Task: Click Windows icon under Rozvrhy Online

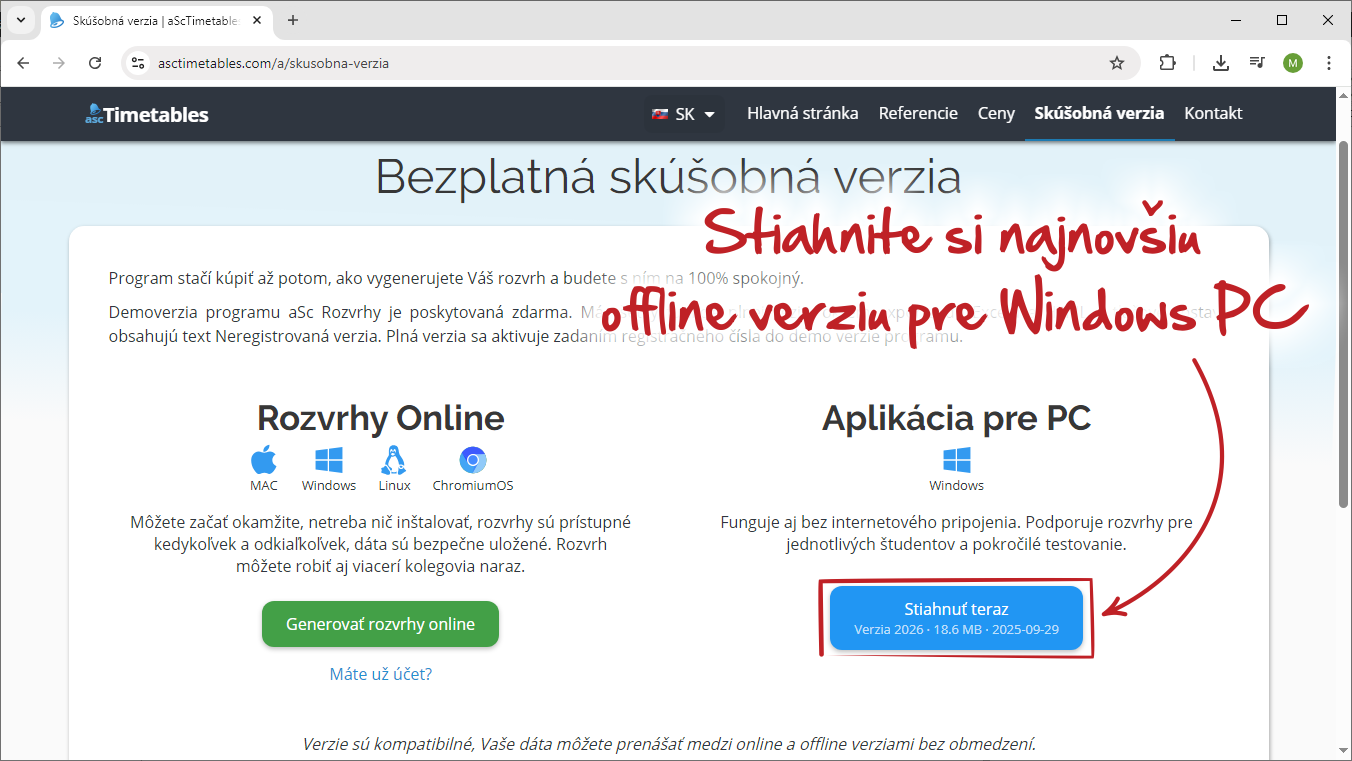Action: tap(329, 460)
